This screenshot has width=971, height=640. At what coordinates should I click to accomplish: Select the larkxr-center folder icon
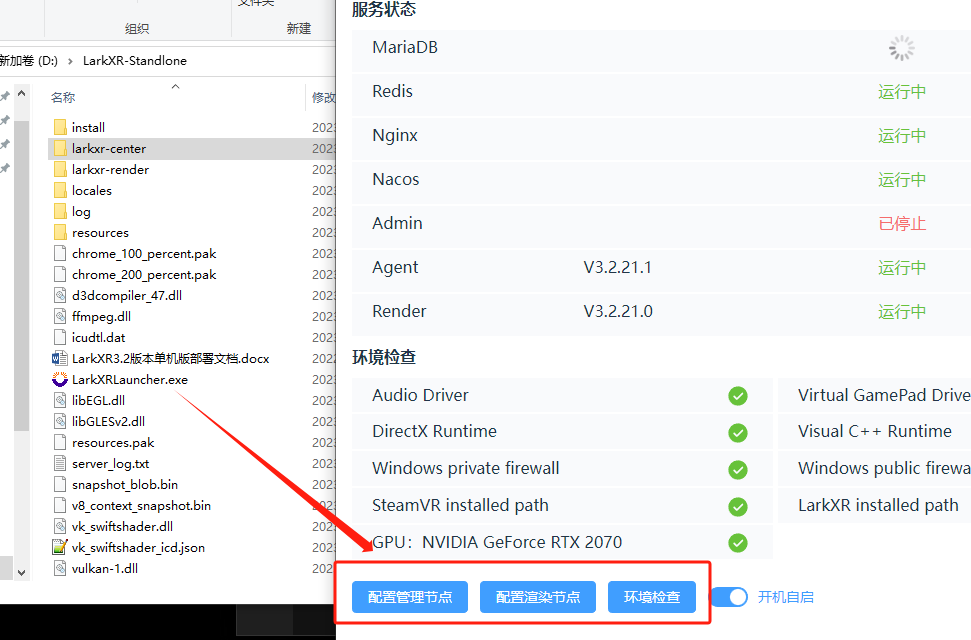[x=60, y=148]
